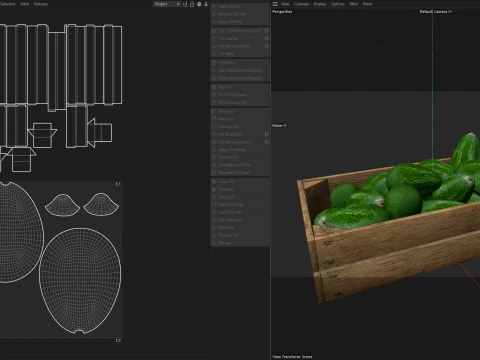The height and width of the screenshot is (360, 480).
Task: Open the Textures menu in UV editor
Action: [41, 4]
